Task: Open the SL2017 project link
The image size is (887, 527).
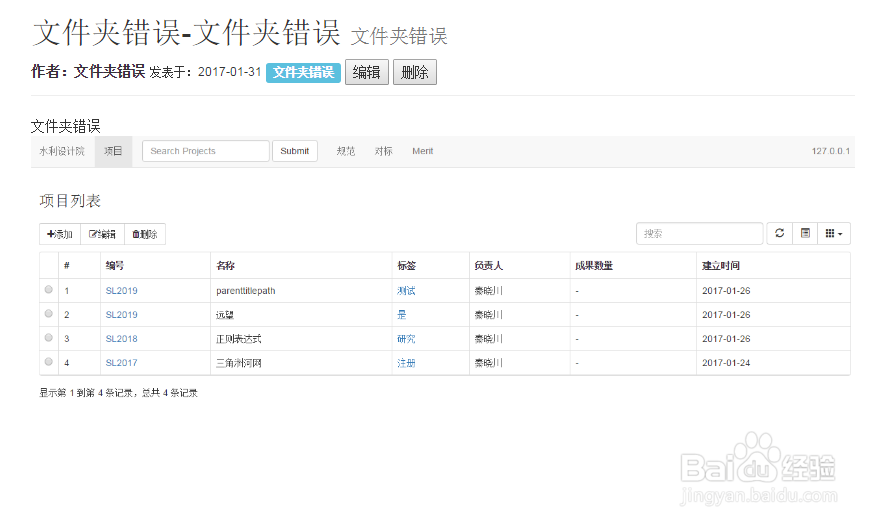Action: click(x=122, y=363)
